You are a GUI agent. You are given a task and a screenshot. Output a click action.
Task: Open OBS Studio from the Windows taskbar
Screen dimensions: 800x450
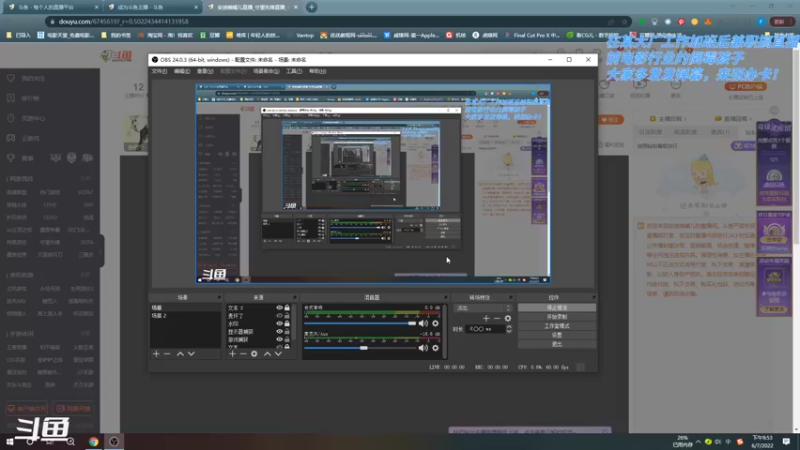[x=114, y=442]
